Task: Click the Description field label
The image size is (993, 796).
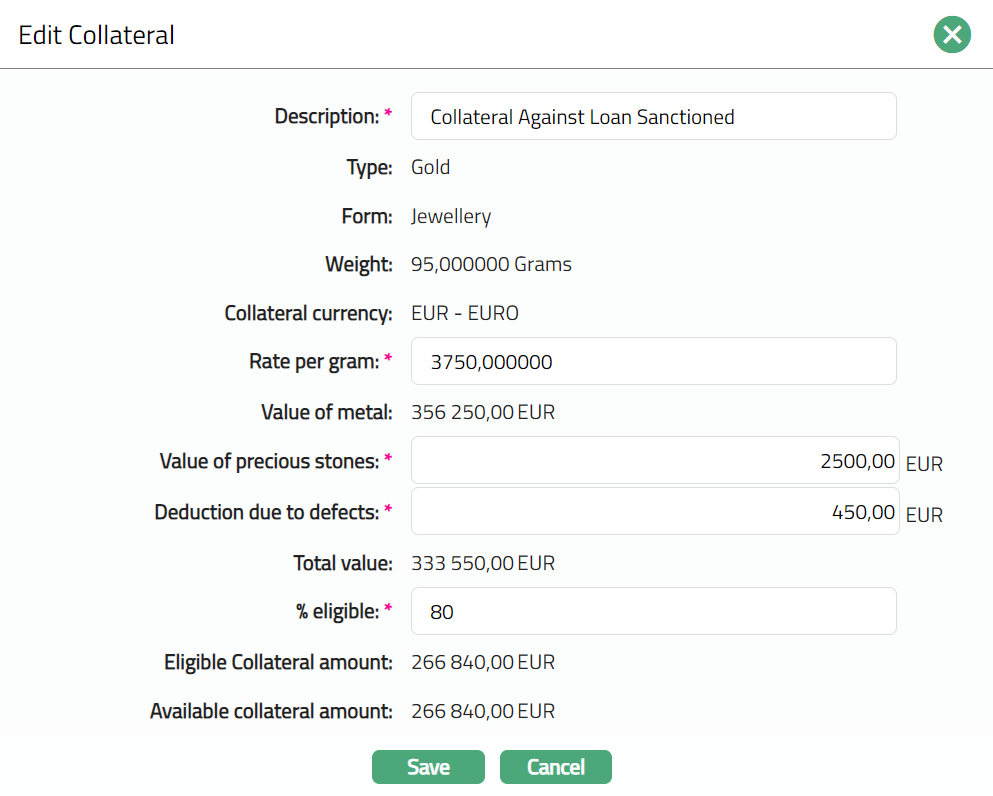Action: coord(326,117)
